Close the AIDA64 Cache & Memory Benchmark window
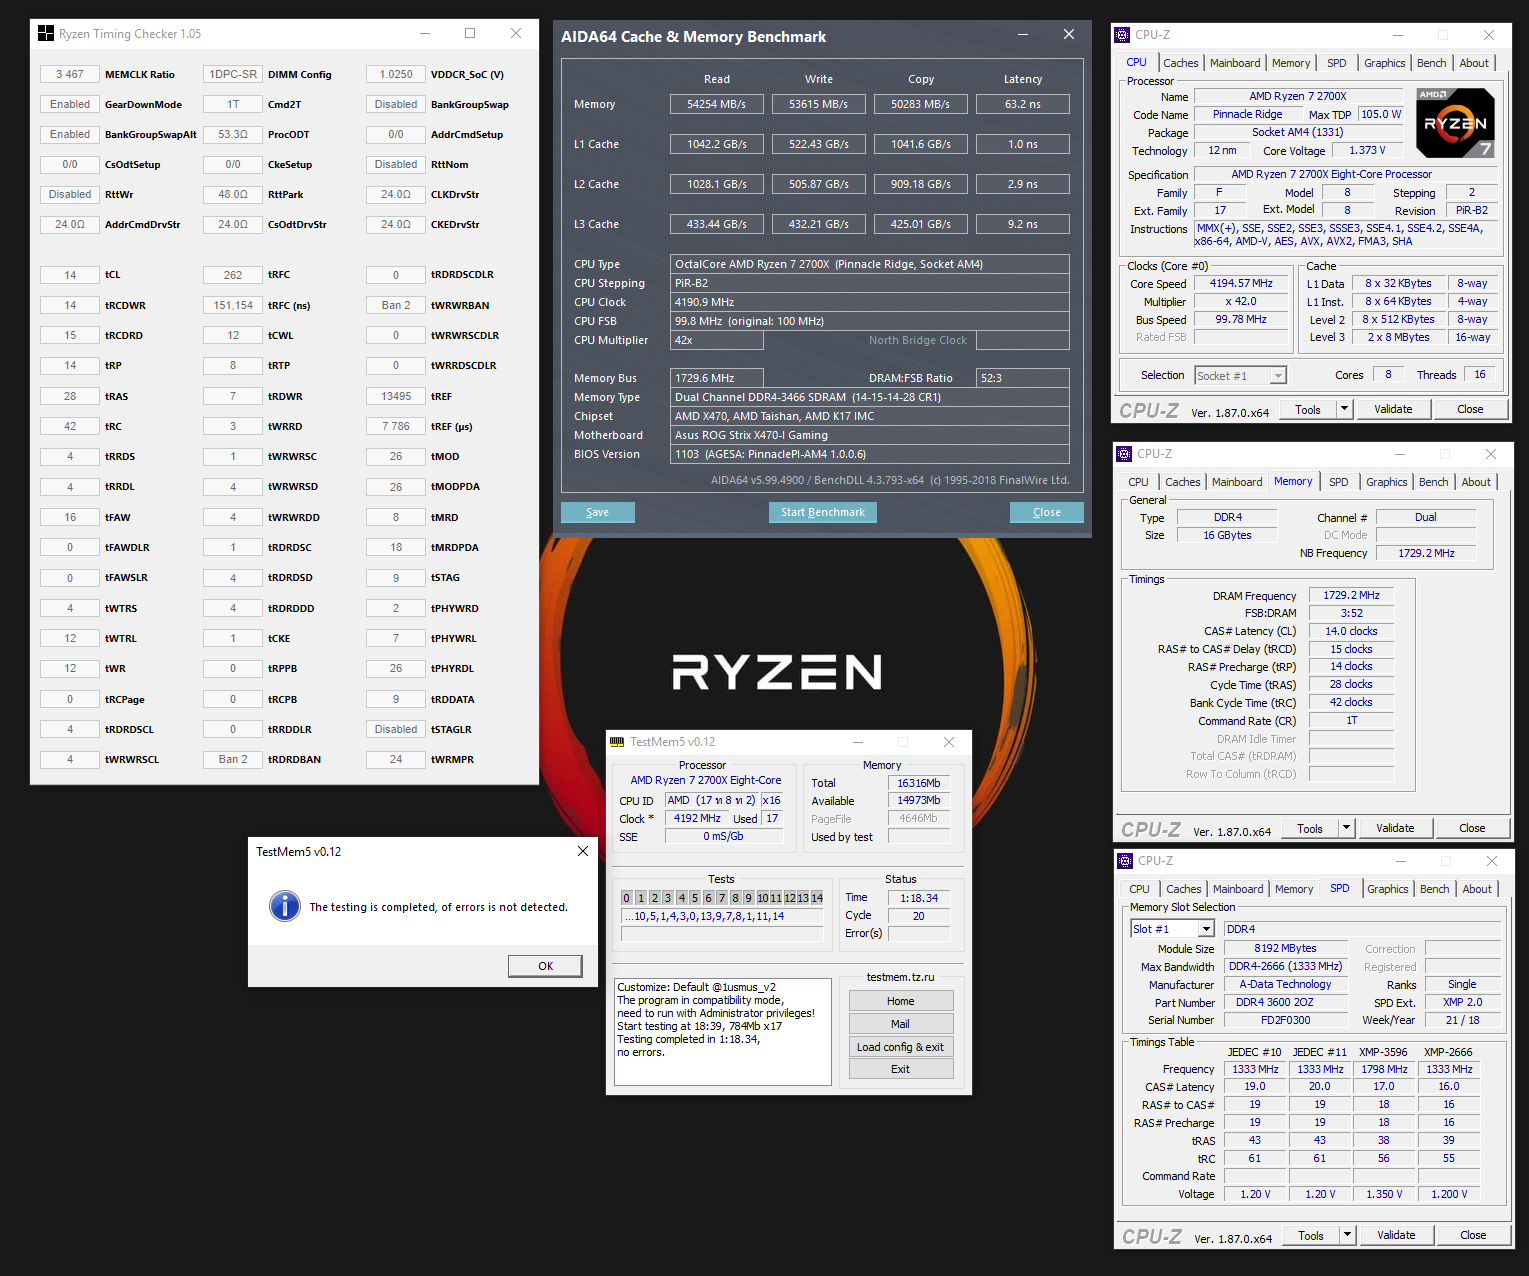Screen dimensions: 1529x1276 [1069, 35]
